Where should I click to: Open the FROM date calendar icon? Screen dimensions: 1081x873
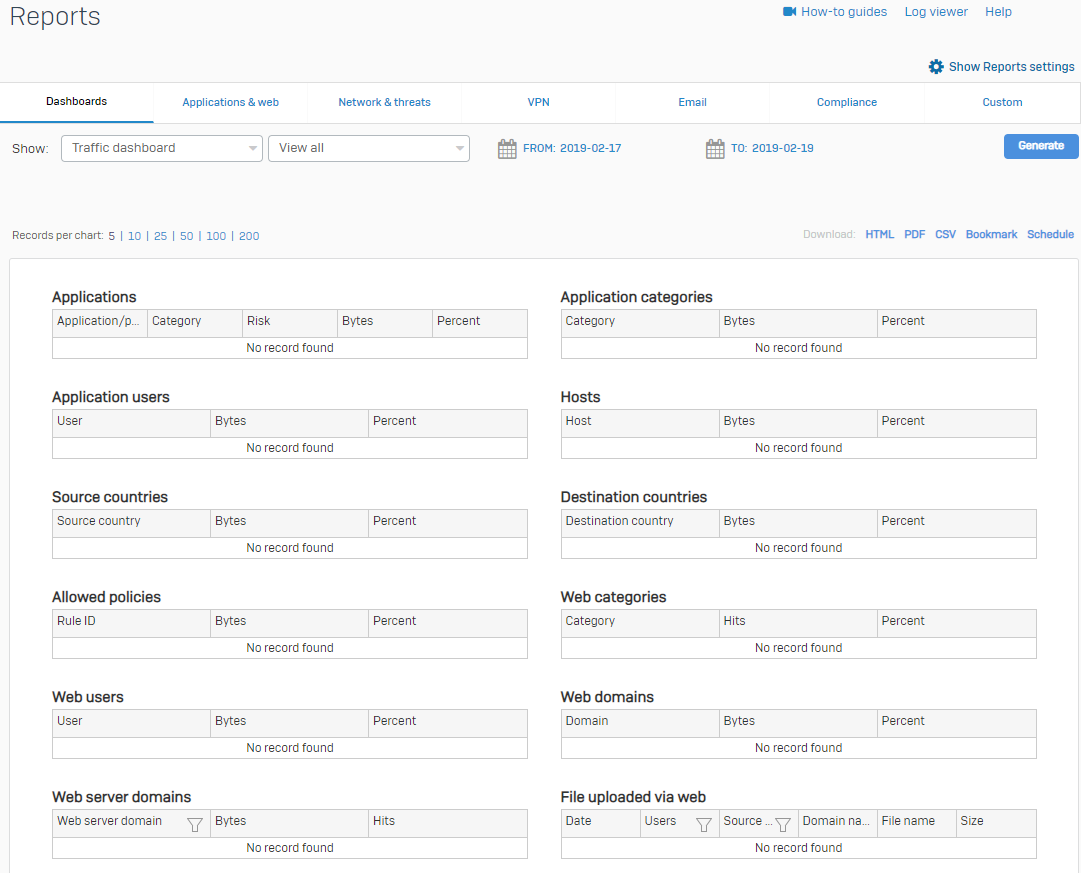(507, 149)
